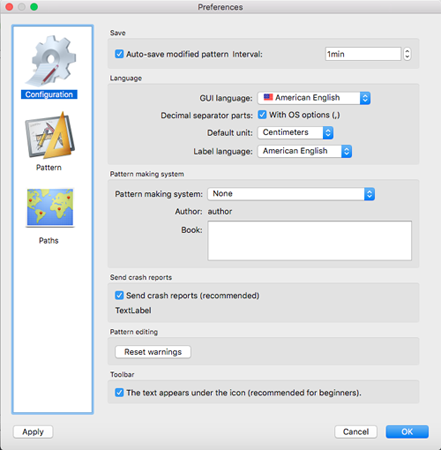
Task: Click the Pattern editing section heading
Action: pyautogui.click(x=134, y=332)
